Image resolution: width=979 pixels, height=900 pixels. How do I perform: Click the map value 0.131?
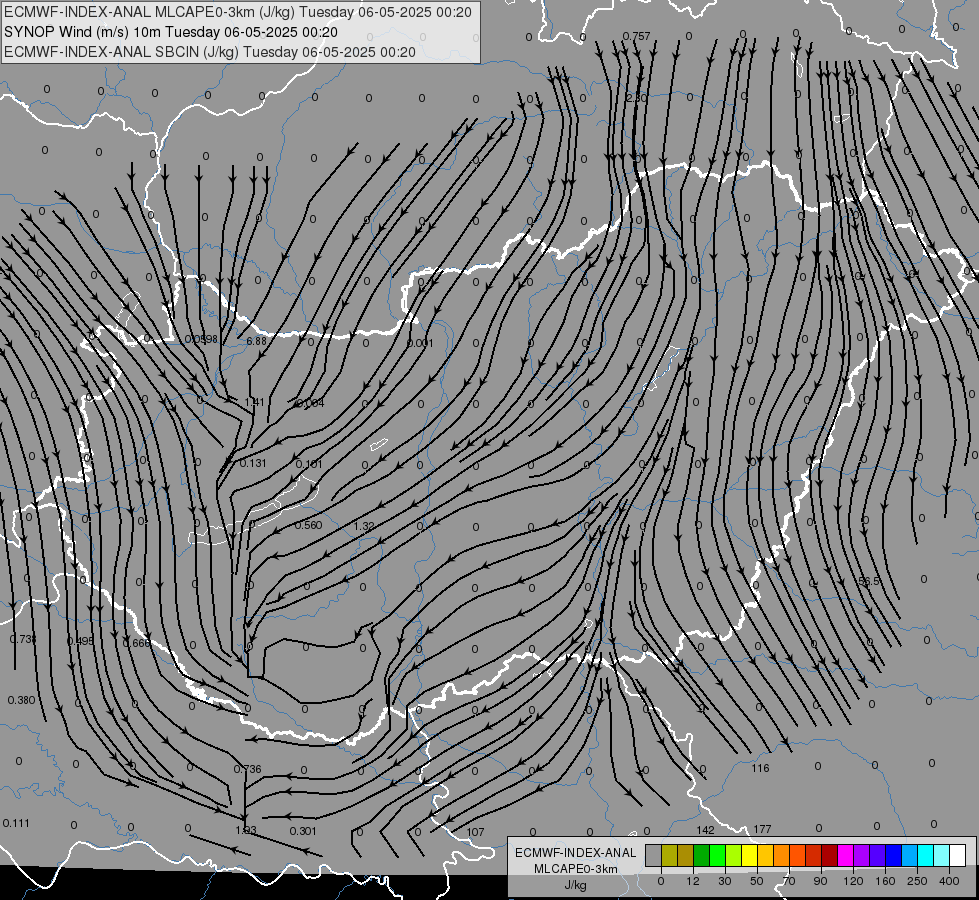(x=253, y=463)
